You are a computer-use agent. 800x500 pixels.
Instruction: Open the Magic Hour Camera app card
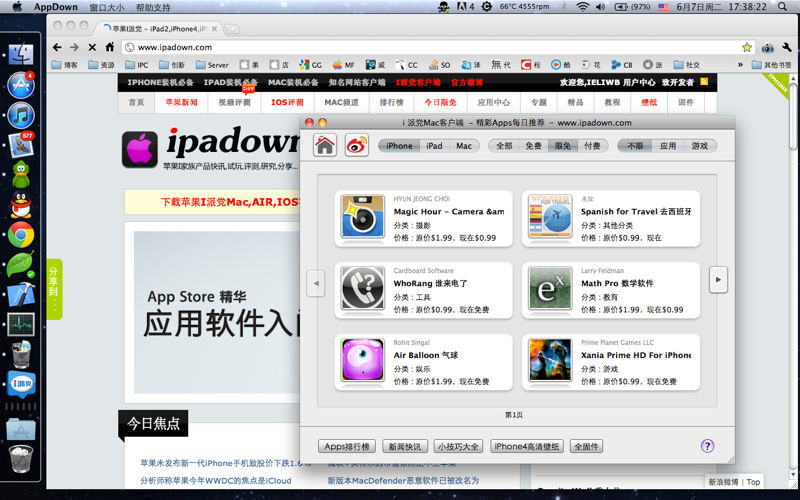pos(423,218)
